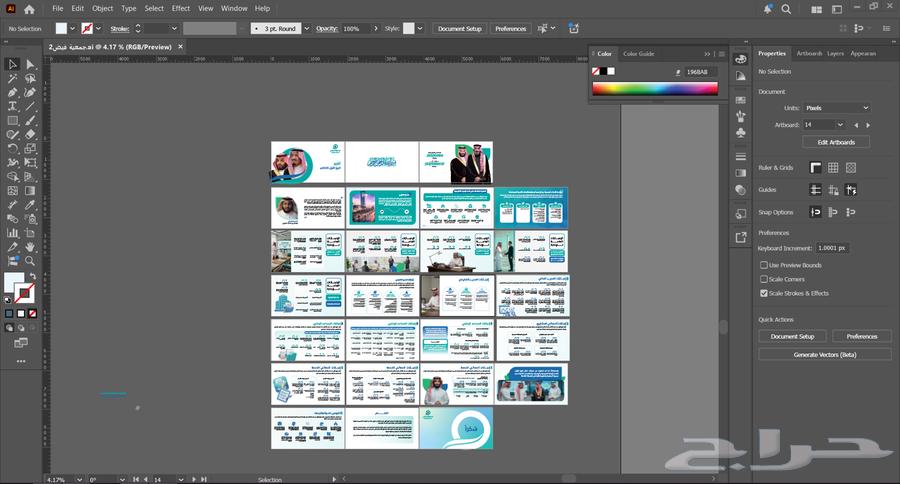Open notifications bell icon
Image resolution: width=900 pixels, height=484 pixels.
coord(767,9)
